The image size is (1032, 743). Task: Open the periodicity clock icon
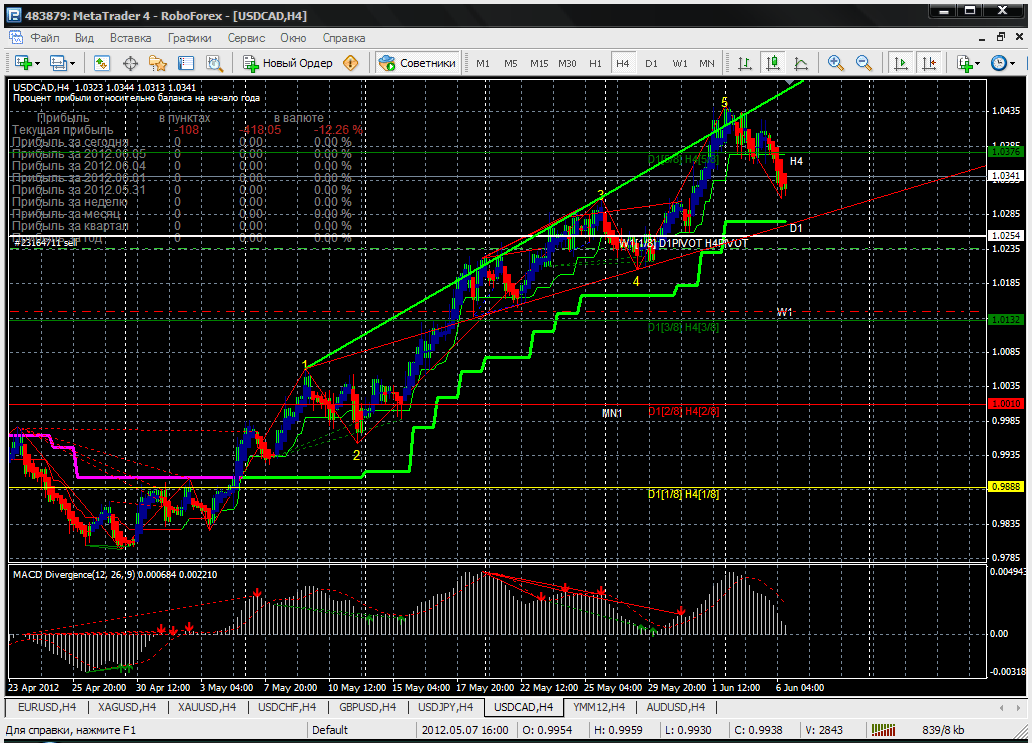click(x=999, y=63)
